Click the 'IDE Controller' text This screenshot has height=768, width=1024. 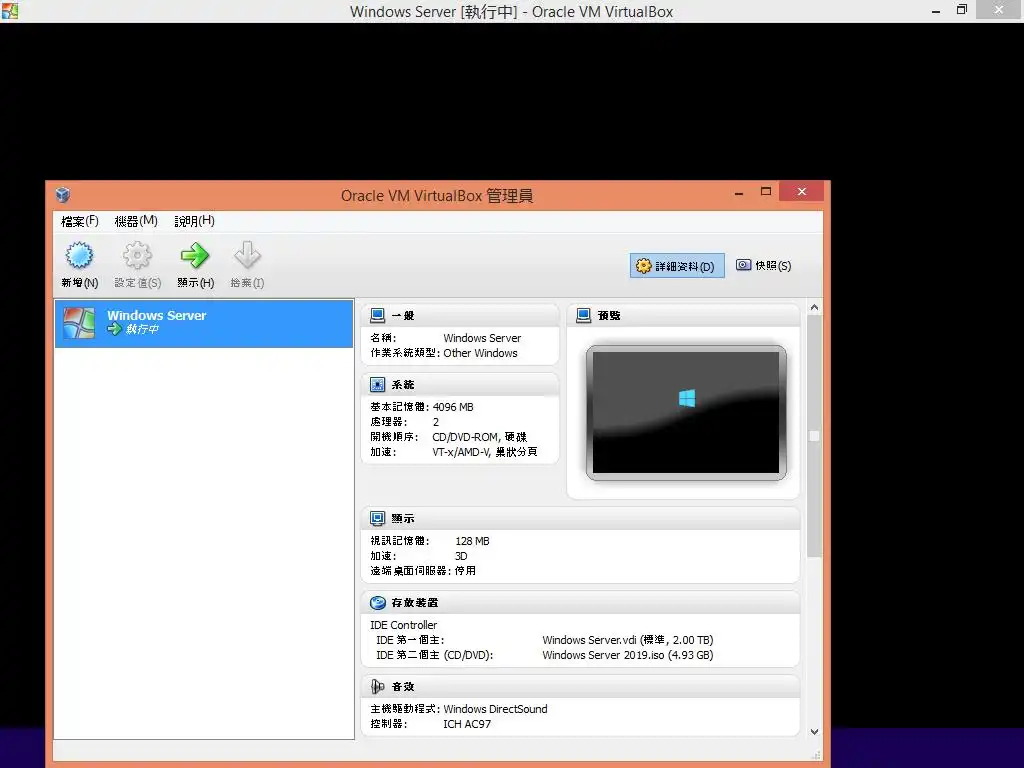404,625
